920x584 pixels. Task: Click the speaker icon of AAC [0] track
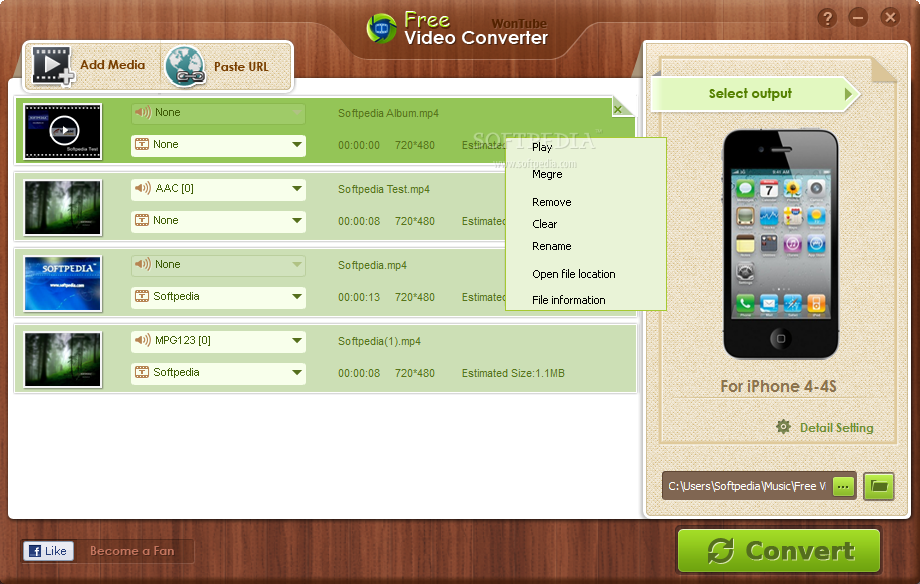click(x=143, y=188)
